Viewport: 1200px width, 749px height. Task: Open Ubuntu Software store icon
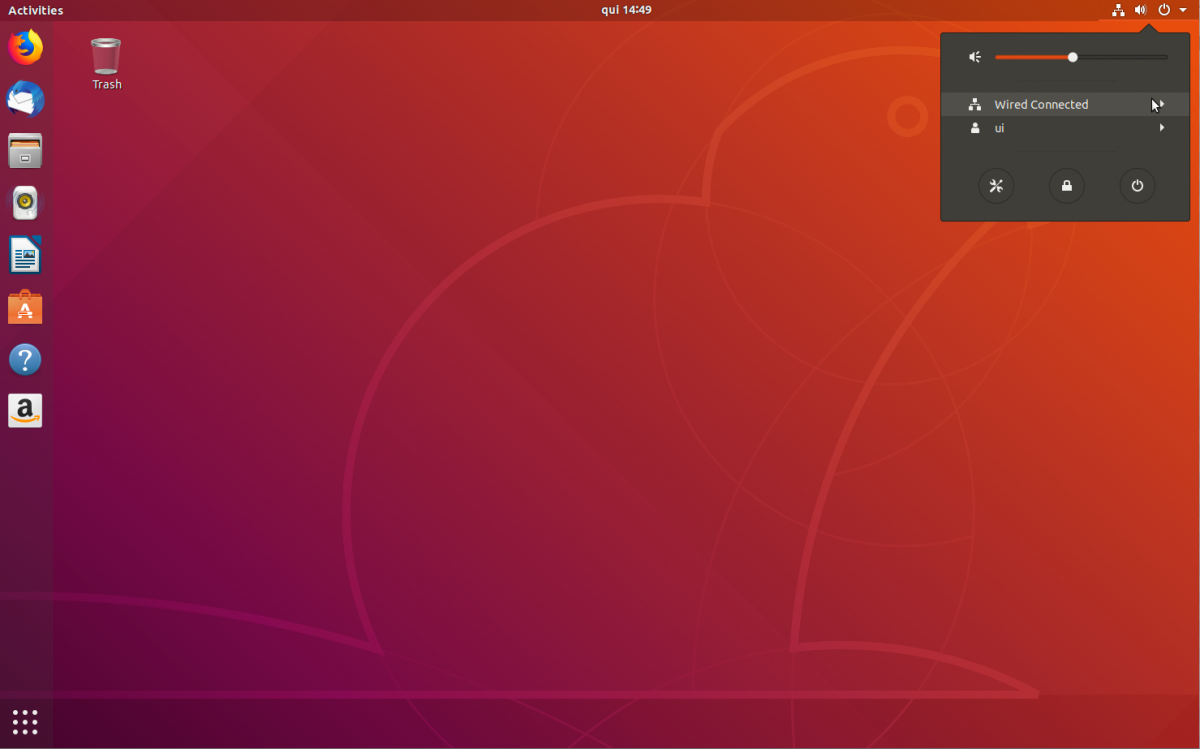25,307
